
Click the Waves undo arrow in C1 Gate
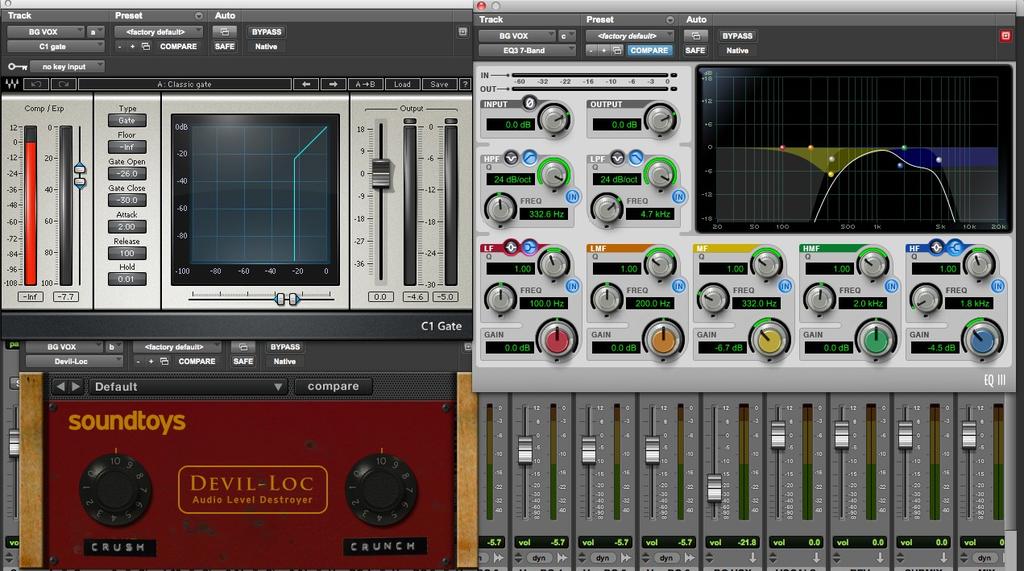(x=36, y=84)
